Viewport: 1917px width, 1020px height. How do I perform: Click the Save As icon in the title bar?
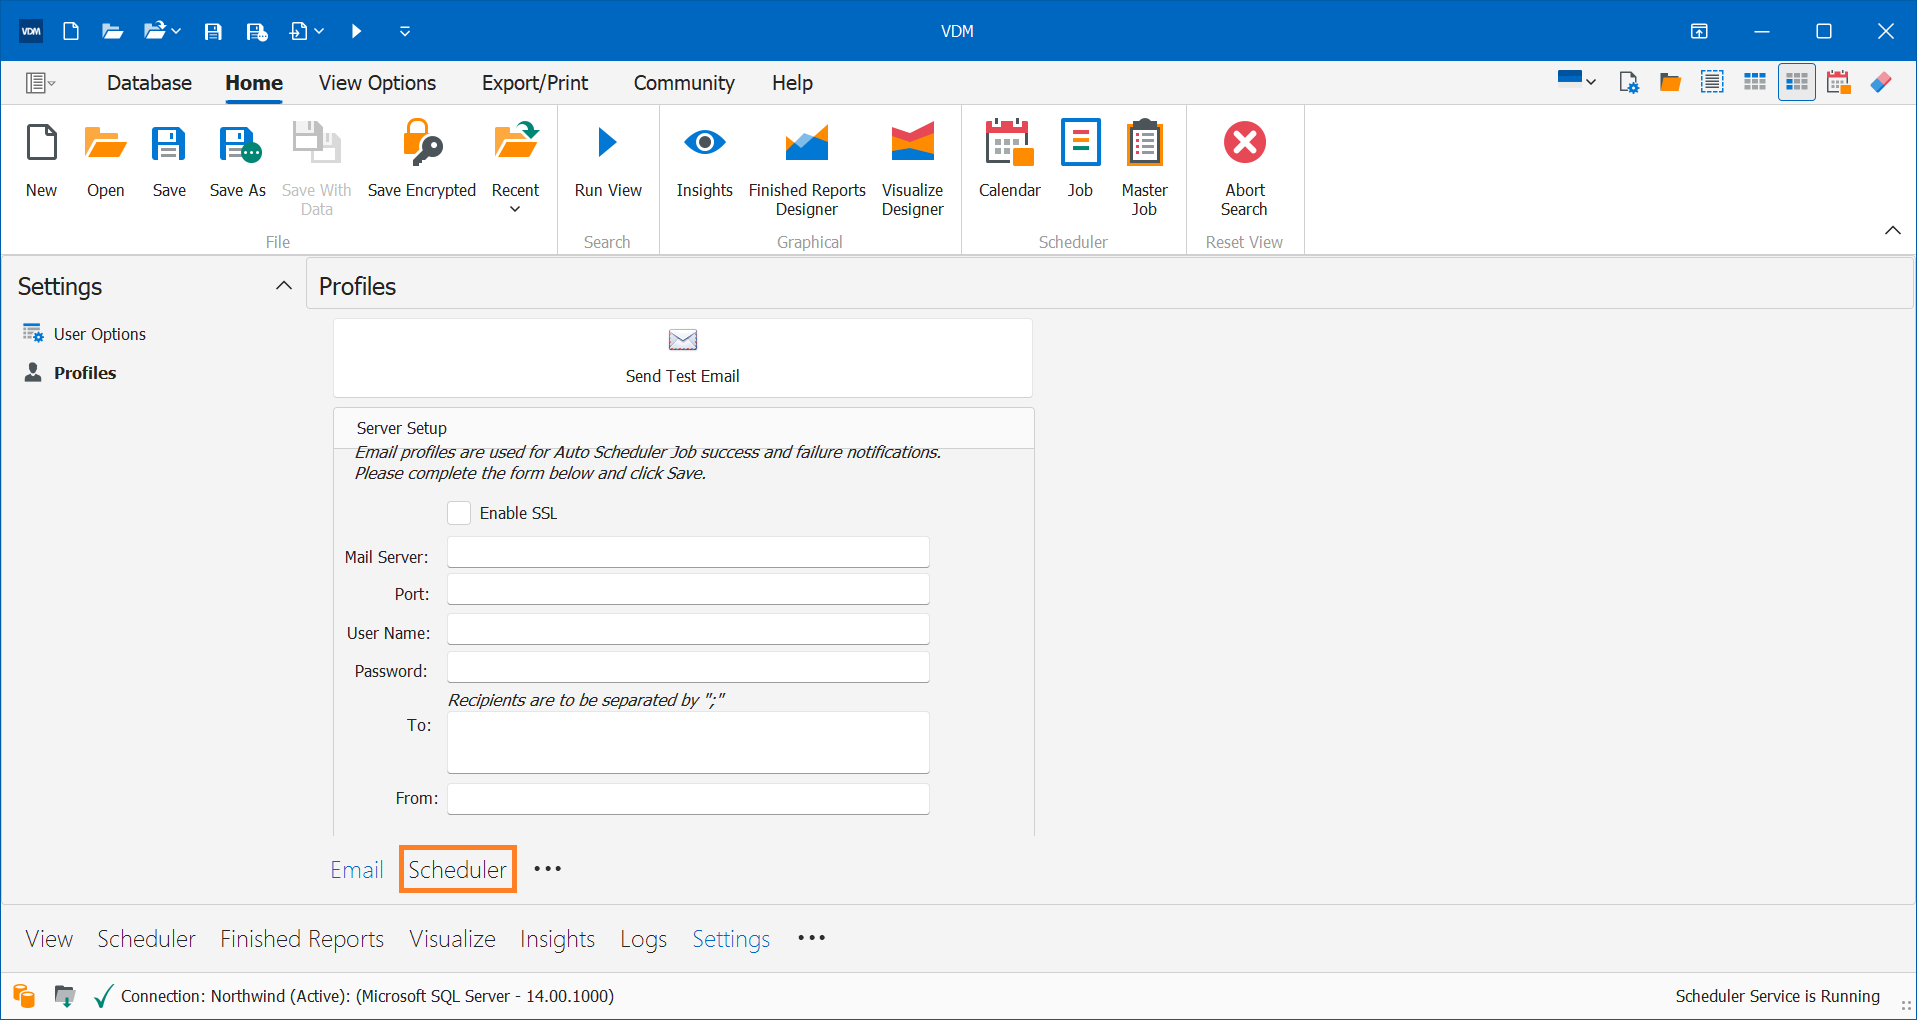(257, 31)
